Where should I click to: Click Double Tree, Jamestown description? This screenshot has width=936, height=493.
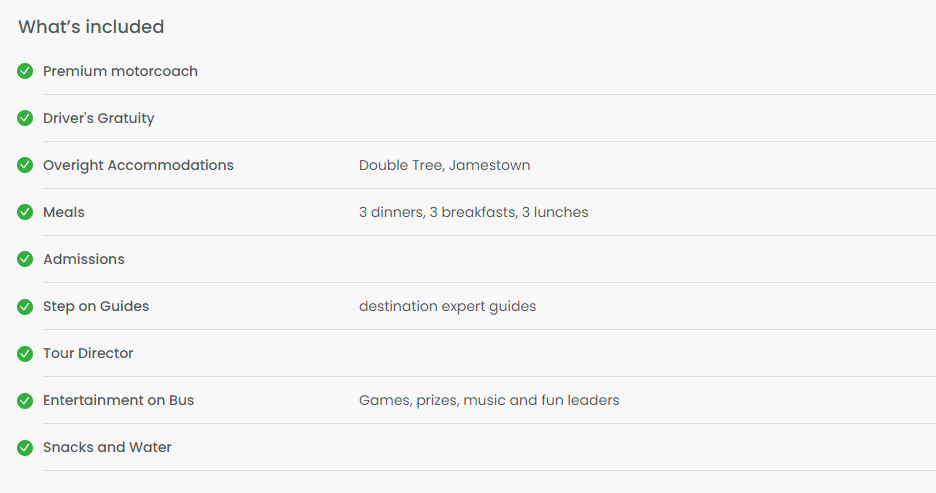pos(444,165)
